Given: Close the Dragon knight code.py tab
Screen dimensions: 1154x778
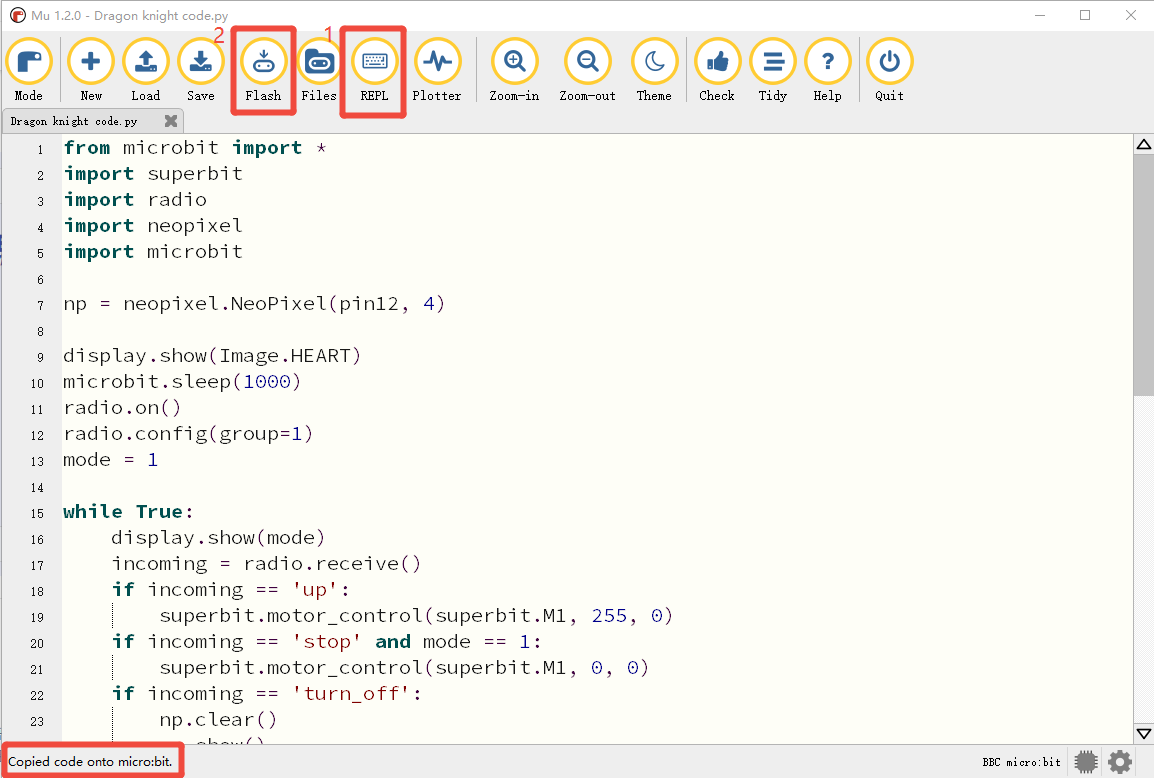Looking at the screenshot, I should coord(171,121).
